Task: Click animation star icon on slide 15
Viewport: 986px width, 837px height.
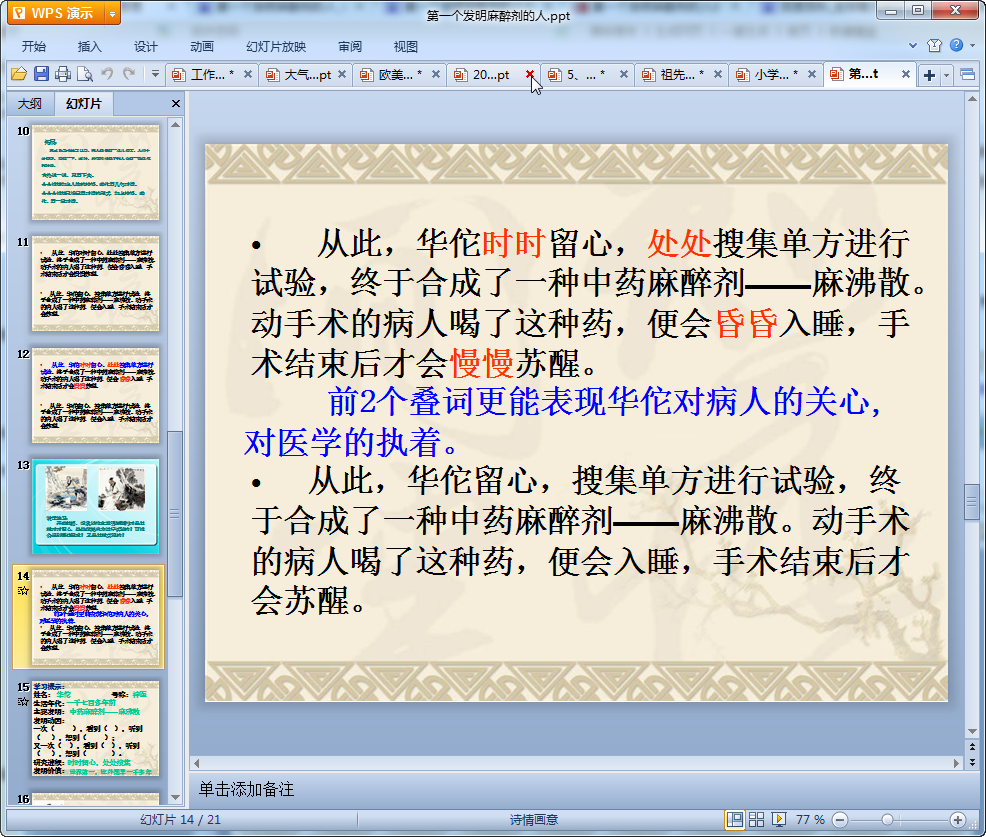Action: (x=23, y=701)
